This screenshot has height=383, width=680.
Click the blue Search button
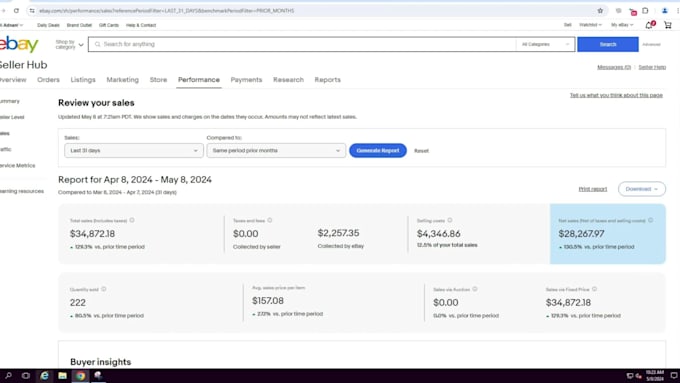(x=608, y=44)
